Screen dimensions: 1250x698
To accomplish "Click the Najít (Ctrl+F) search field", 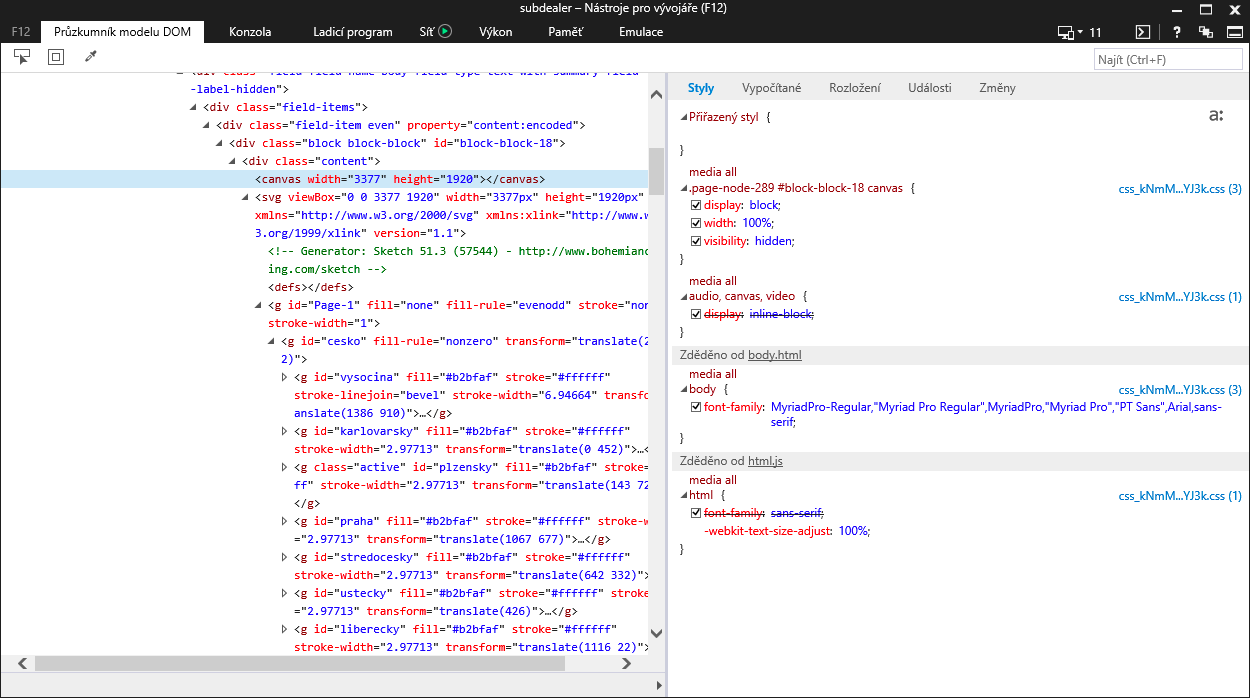I will 1166,60.
